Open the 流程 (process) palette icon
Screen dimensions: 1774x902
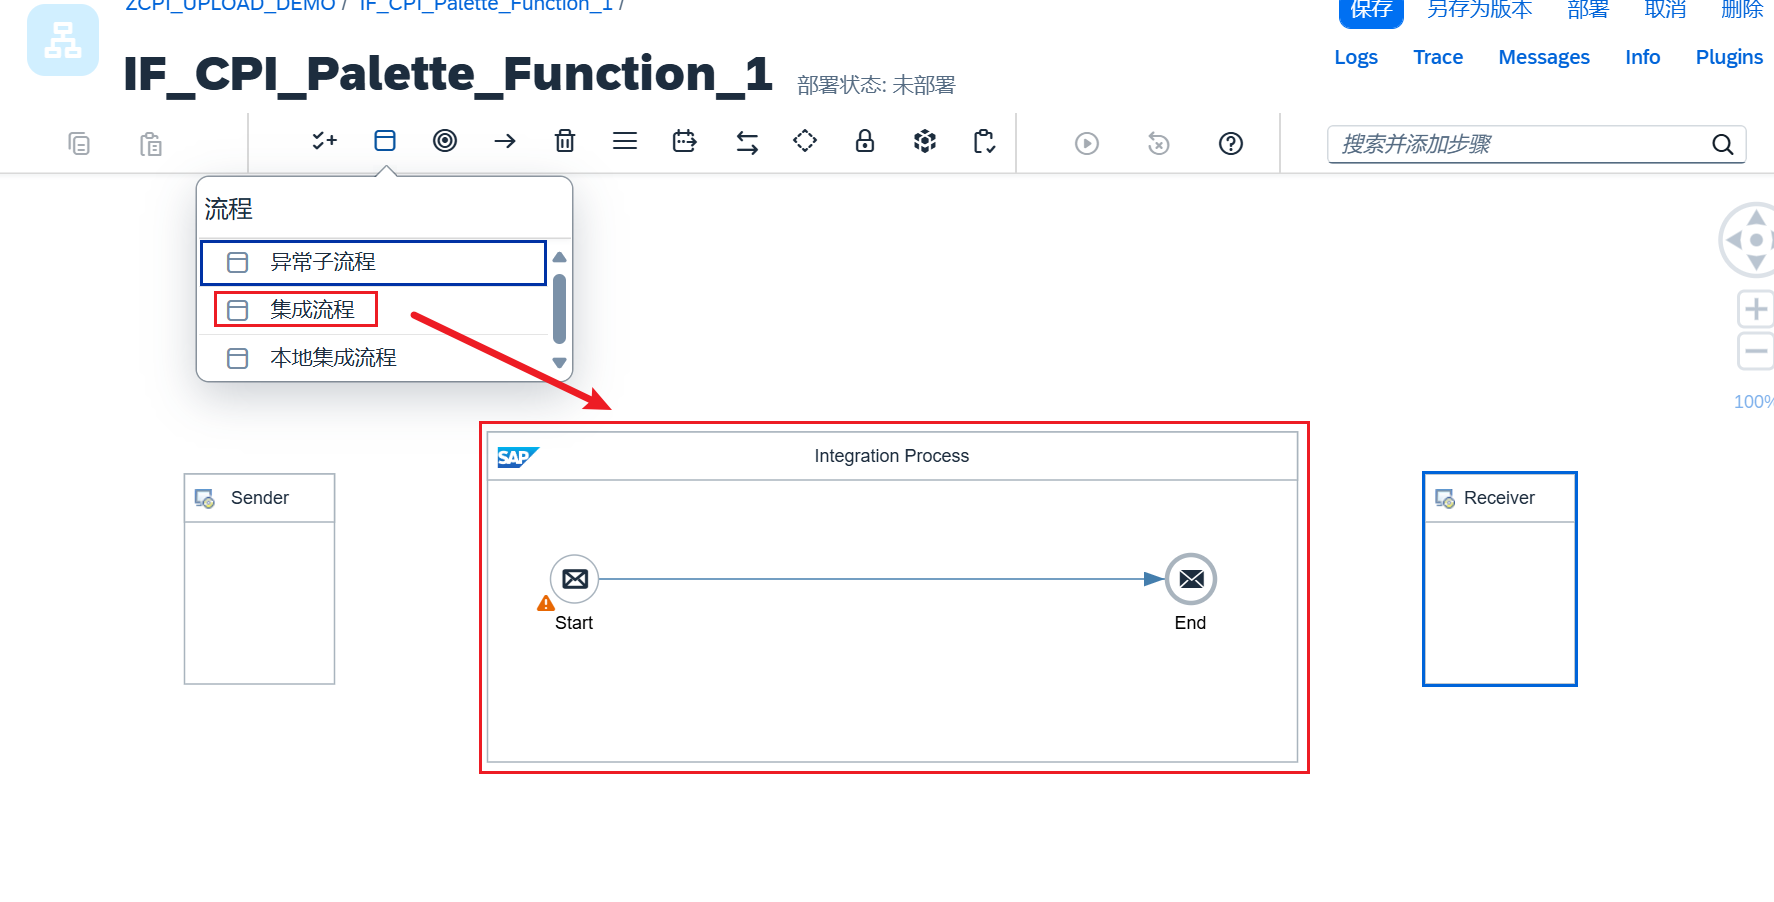[385, 141]
